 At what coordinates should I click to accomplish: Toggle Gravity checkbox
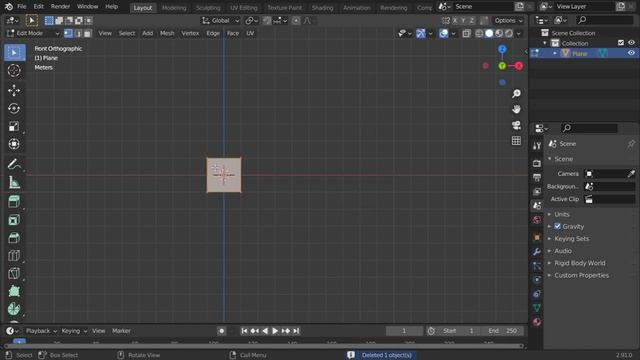coord(558,226)
